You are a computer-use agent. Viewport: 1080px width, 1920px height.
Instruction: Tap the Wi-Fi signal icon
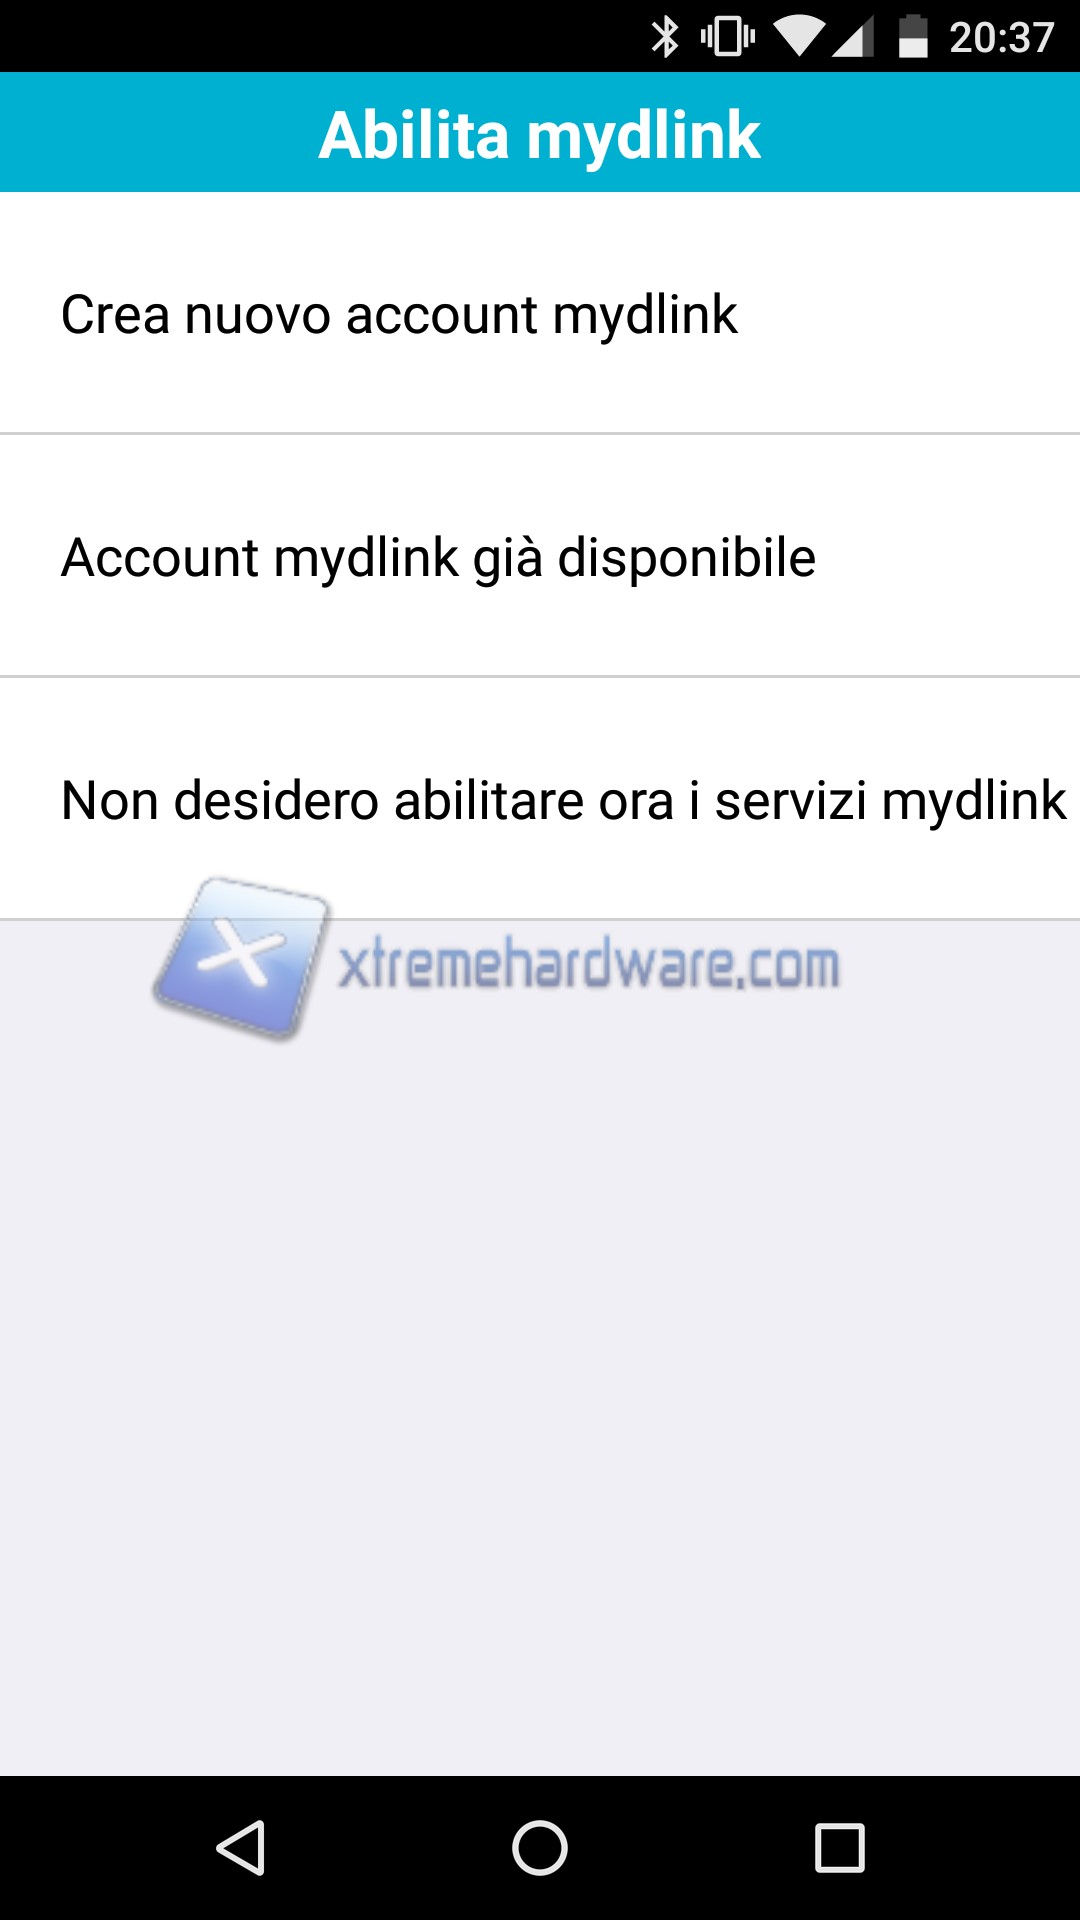799,37
